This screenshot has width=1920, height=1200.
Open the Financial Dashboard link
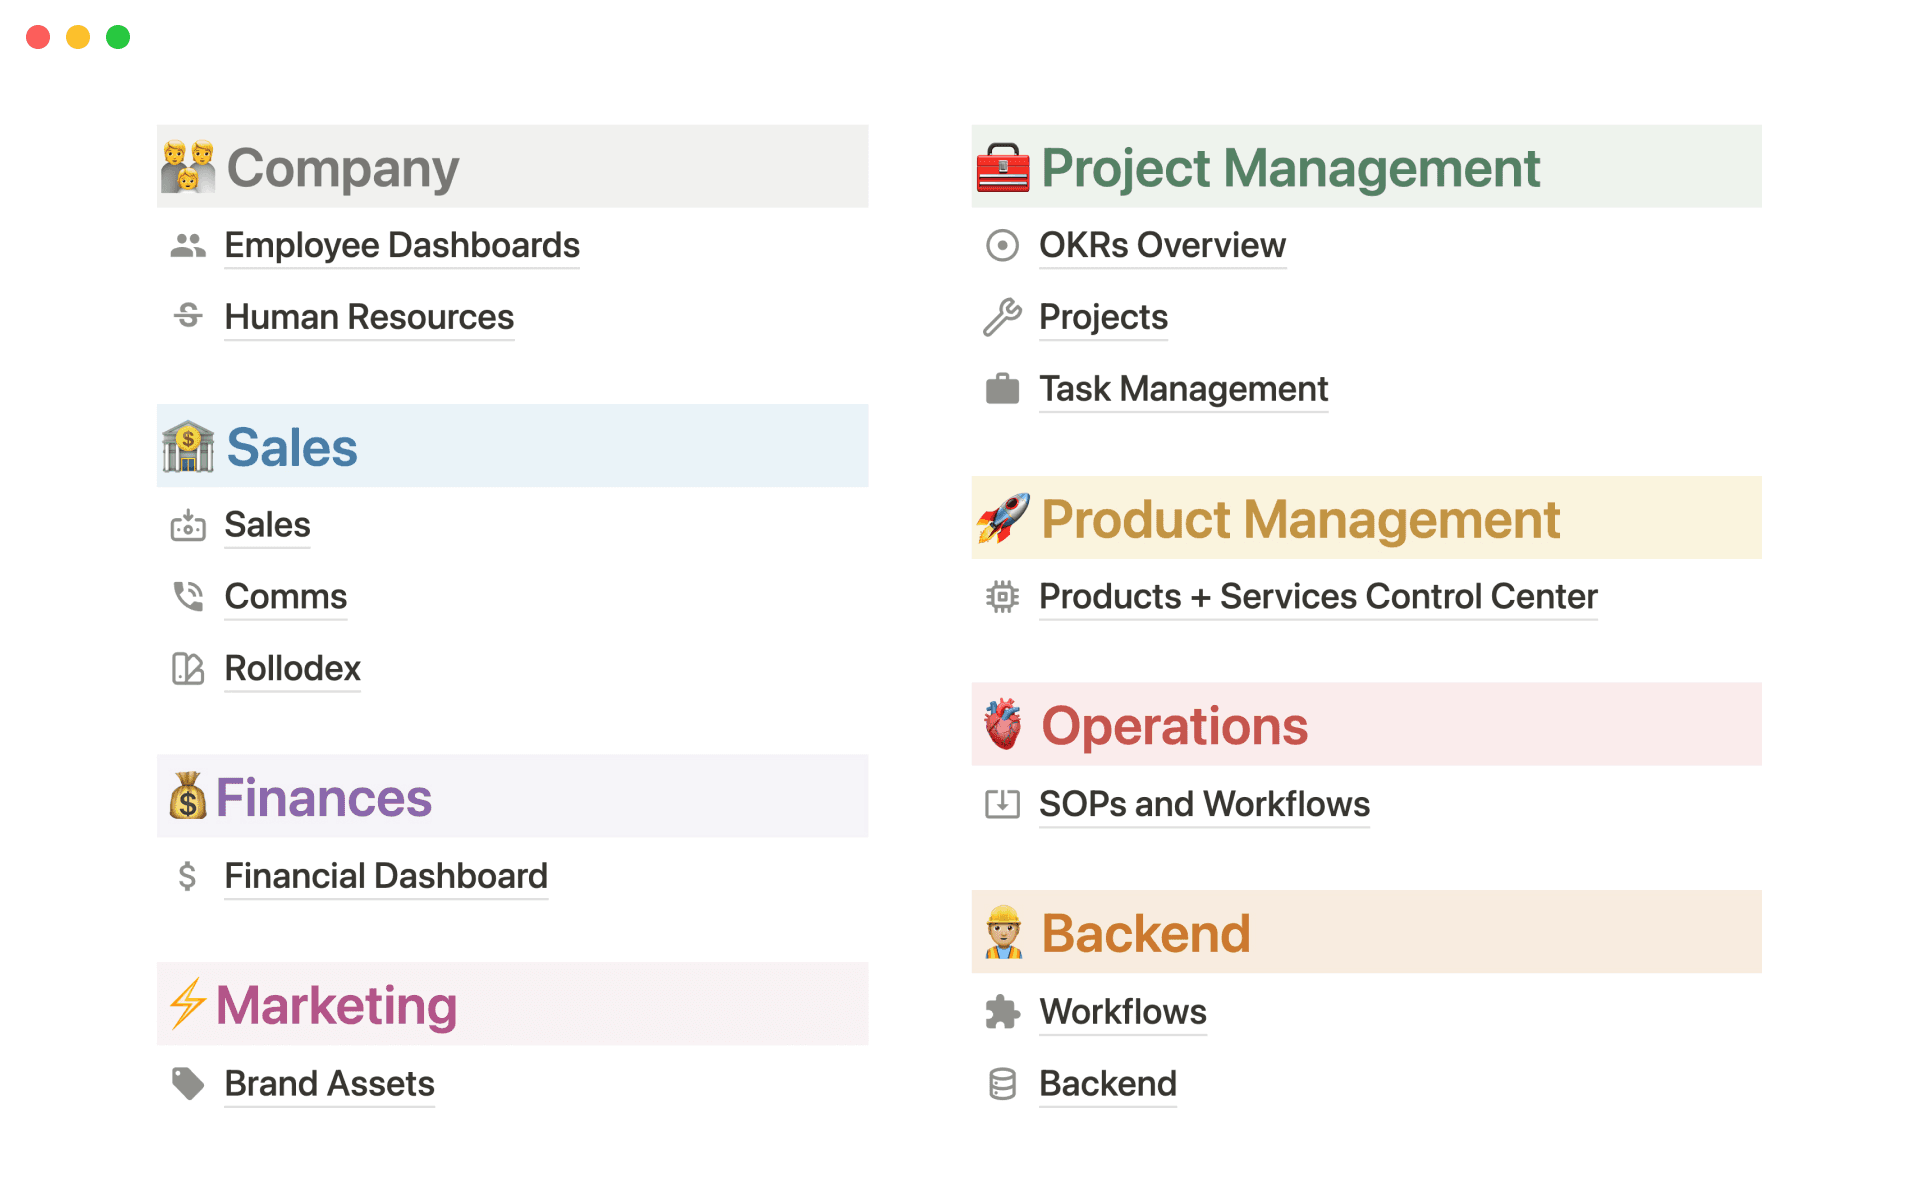click(x=386, y=876)
